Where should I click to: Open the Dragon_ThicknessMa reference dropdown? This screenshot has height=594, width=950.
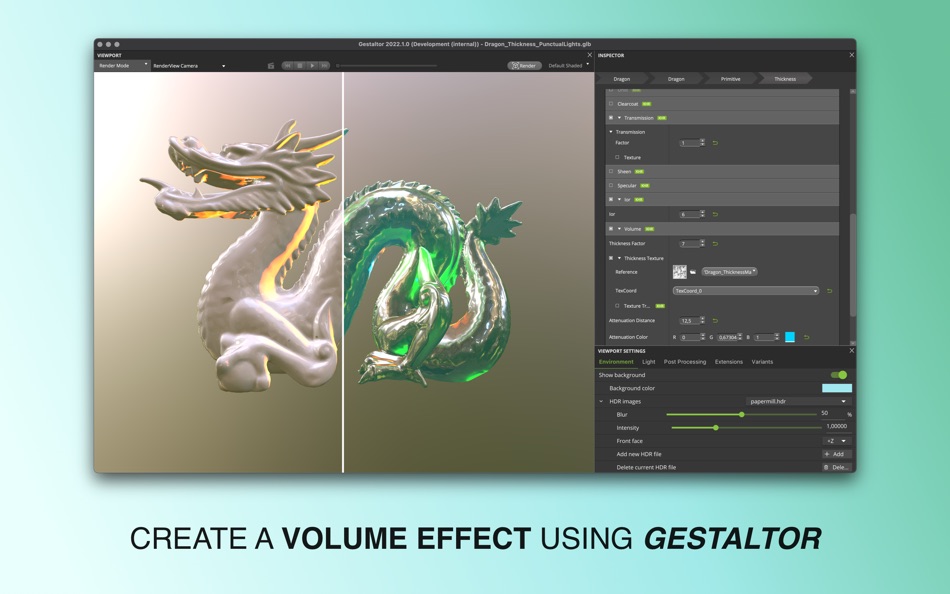click(729, 272)
